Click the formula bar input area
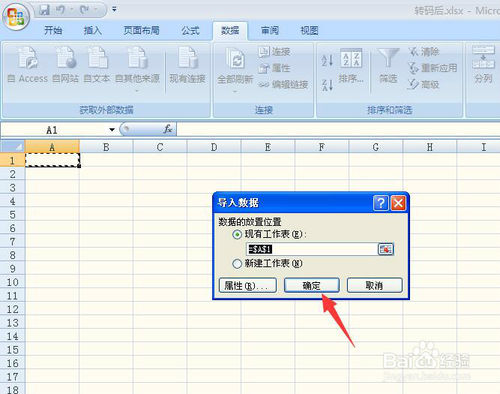 coord(338,129)
